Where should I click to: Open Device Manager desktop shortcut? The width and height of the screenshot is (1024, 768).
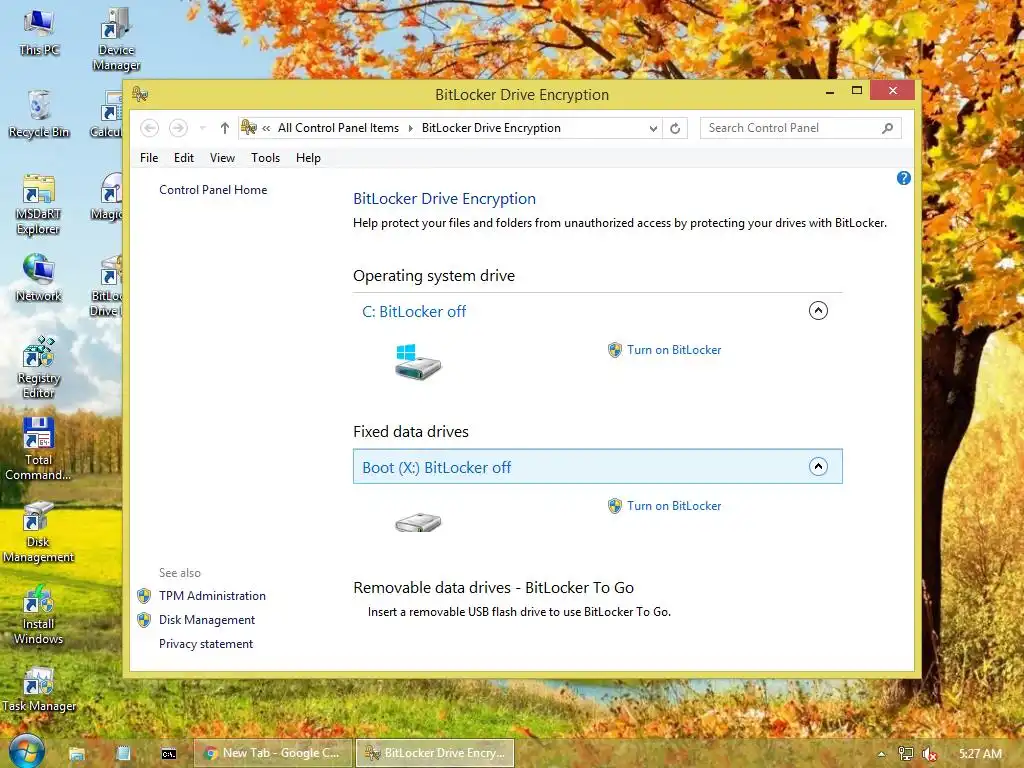(x=116, y=39)
